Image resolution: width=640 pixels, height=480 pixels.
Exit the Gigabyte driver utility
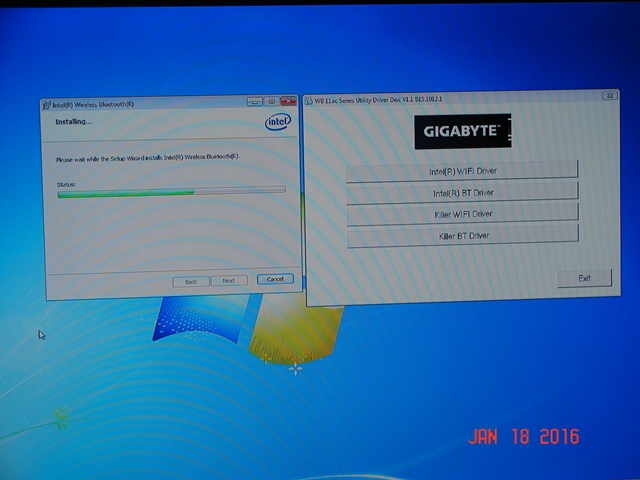pos(584,278)
